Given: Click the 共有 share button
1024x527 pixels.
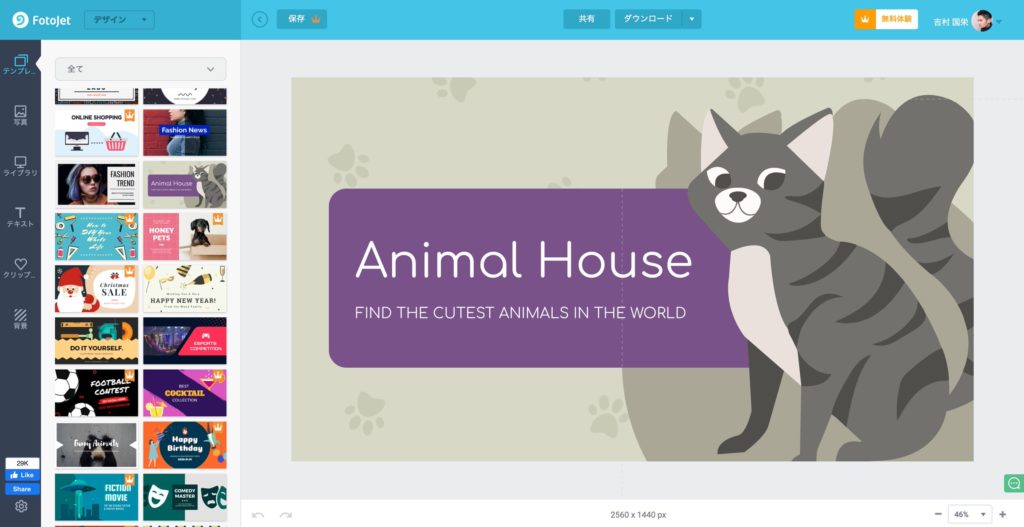Looking at the screenshot, I should click(586, 19).
